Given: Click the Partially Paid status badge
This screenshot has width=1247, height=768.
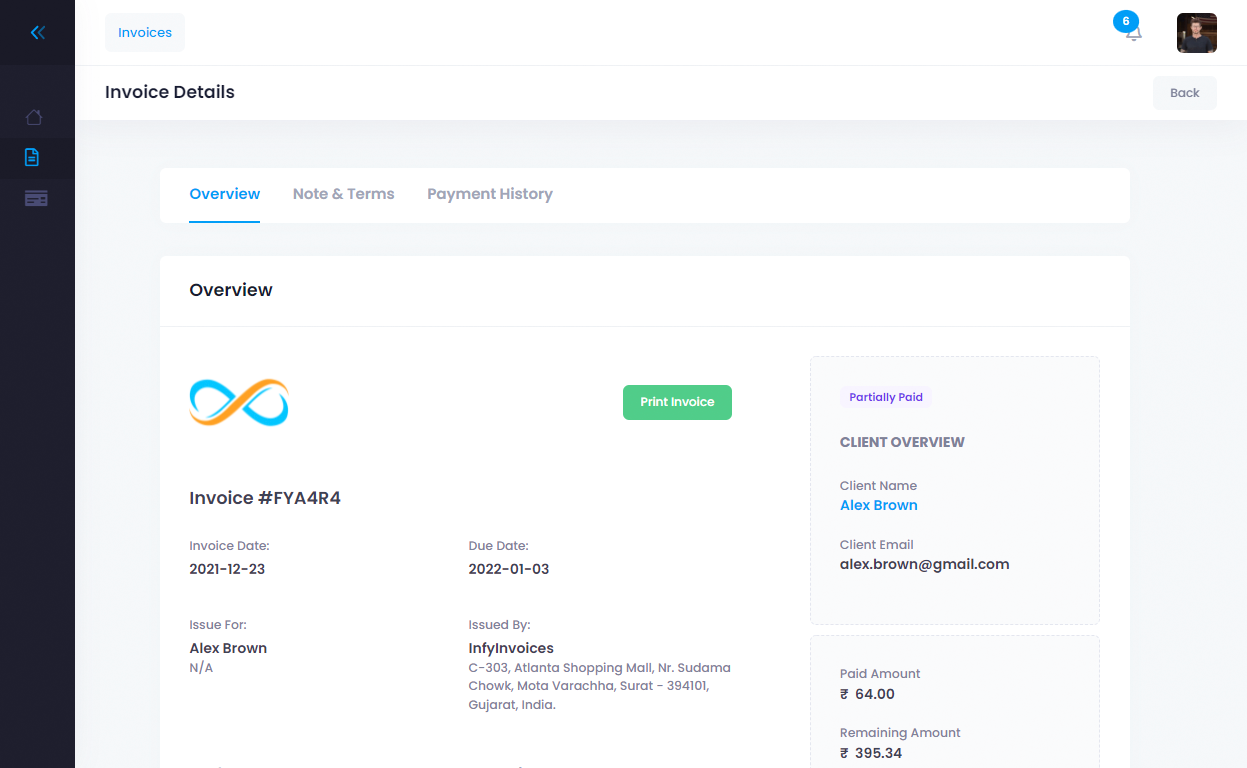Looking at the screenshot, I should (886, 397).
